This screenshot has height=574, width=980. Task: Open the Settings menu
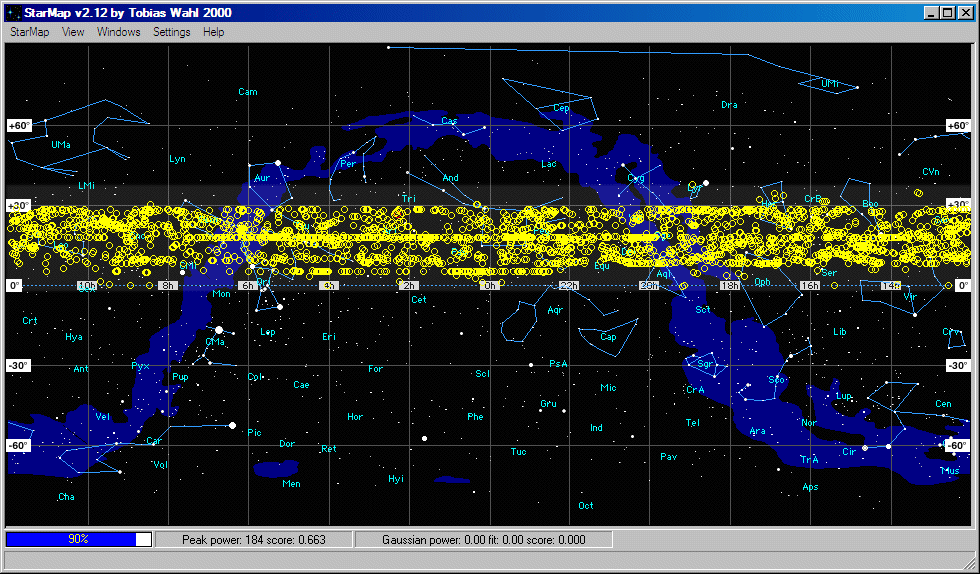click(x=171, y=32)
